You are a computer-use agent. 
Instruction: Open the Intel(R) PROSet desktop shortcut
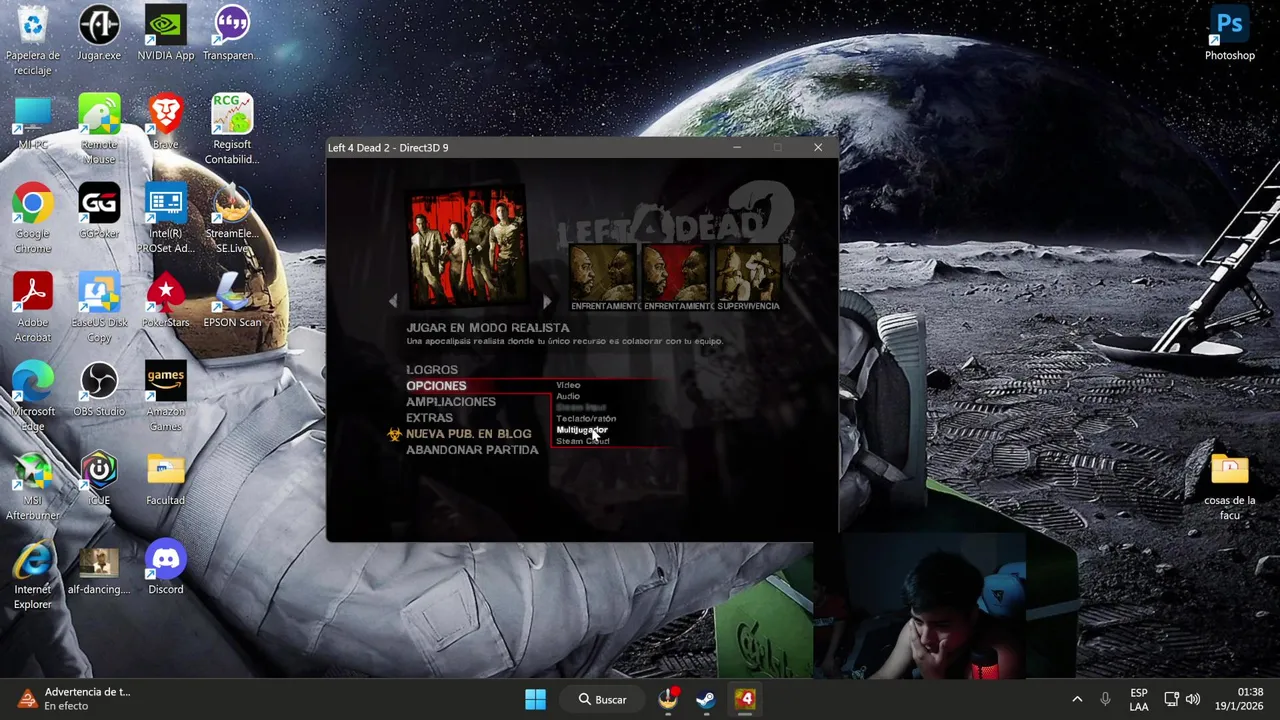point(166,219)
